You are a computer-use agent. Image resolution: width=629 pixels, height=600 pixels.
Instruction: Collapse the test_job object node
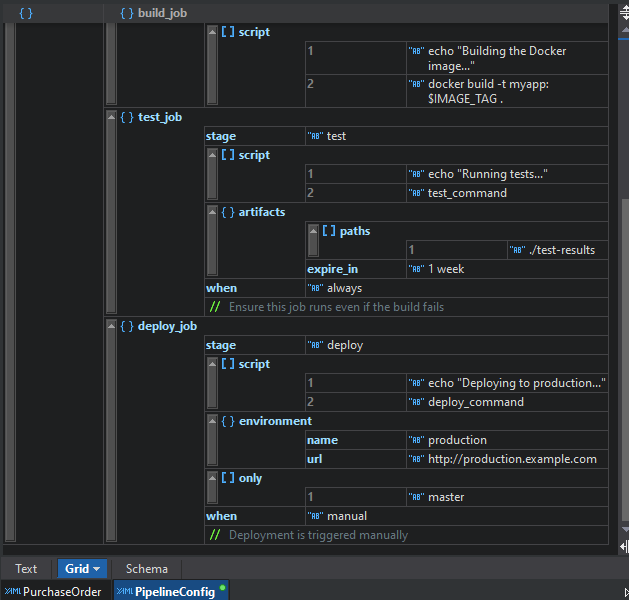pyautogui.click(x=111, y=118)
